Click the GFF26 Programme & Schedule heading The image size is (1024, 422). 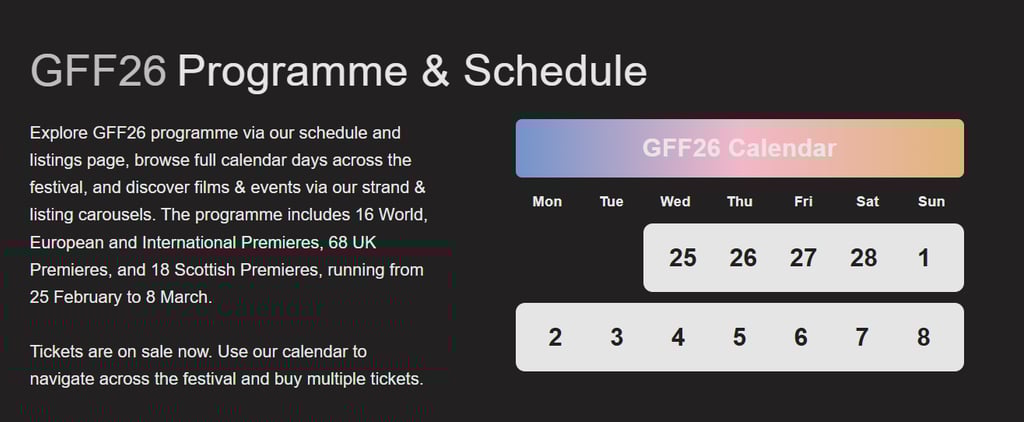338,72
